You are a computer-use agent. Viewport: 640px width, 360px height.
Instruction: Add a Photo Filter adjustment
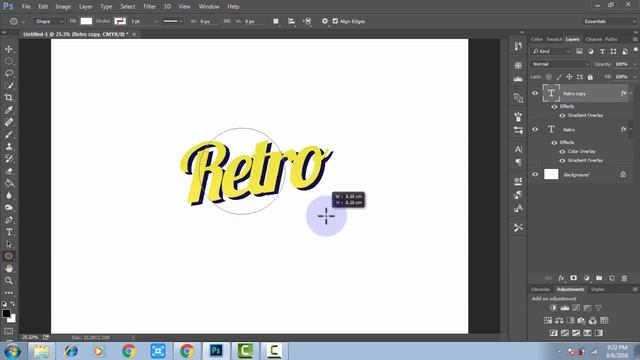tap(582, 320)
